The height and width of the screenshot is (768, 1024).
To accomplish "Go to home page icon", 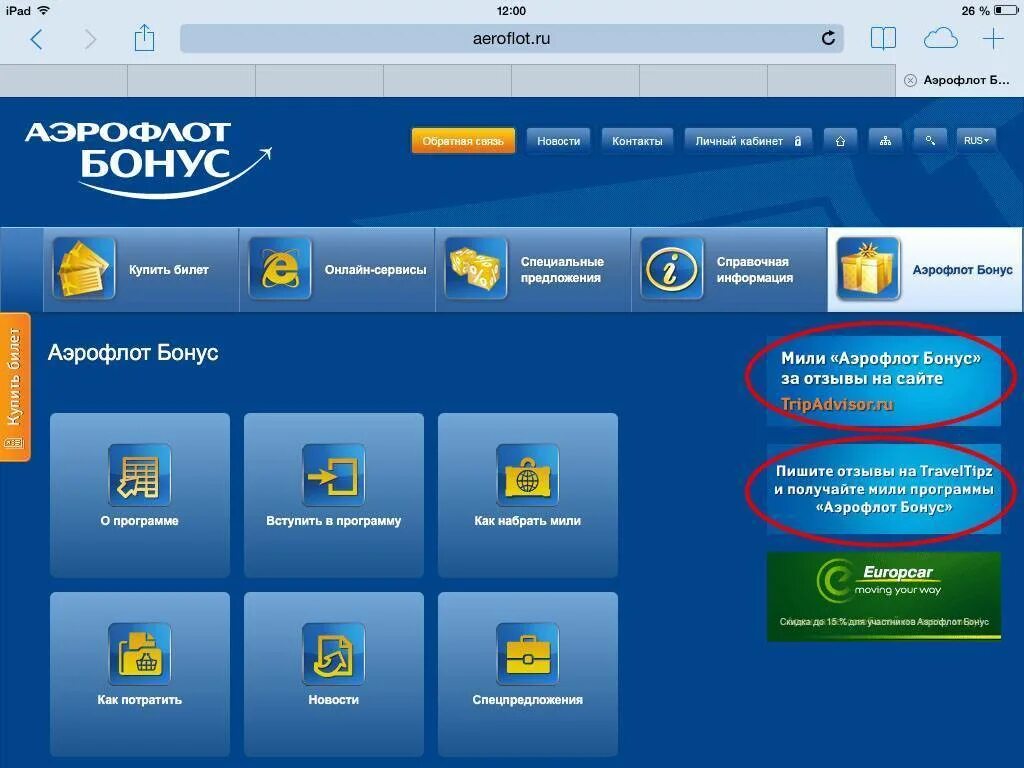I will pos(840,141).
